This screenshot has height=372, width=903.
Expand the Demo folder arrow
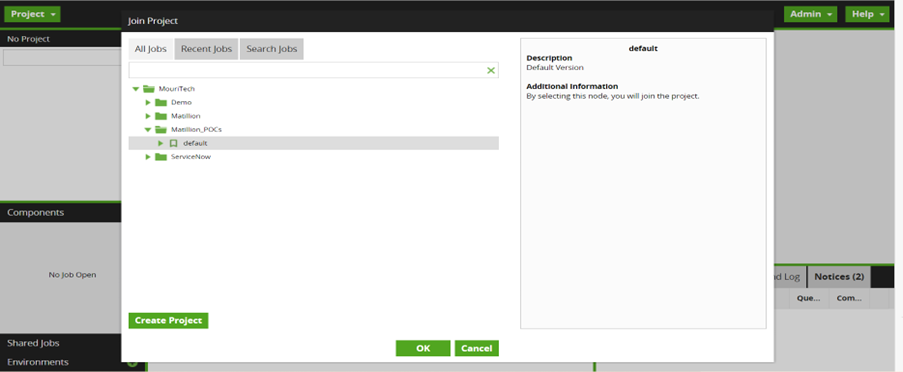148,102
